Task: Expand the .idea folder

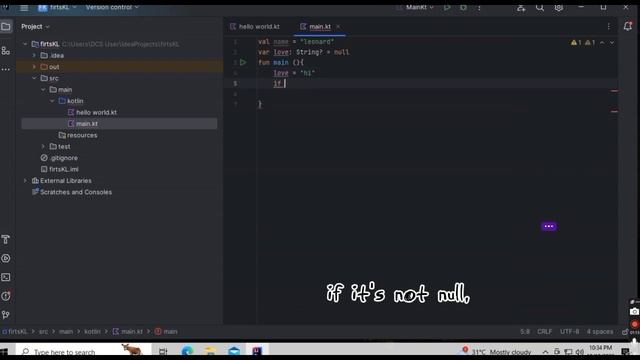Action: (34, 56)
